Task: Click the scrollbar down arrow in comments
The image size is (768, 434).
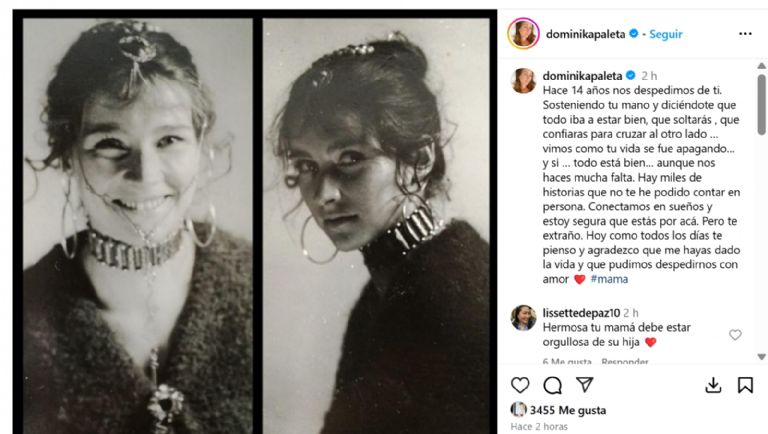Action: pos(761,356)
